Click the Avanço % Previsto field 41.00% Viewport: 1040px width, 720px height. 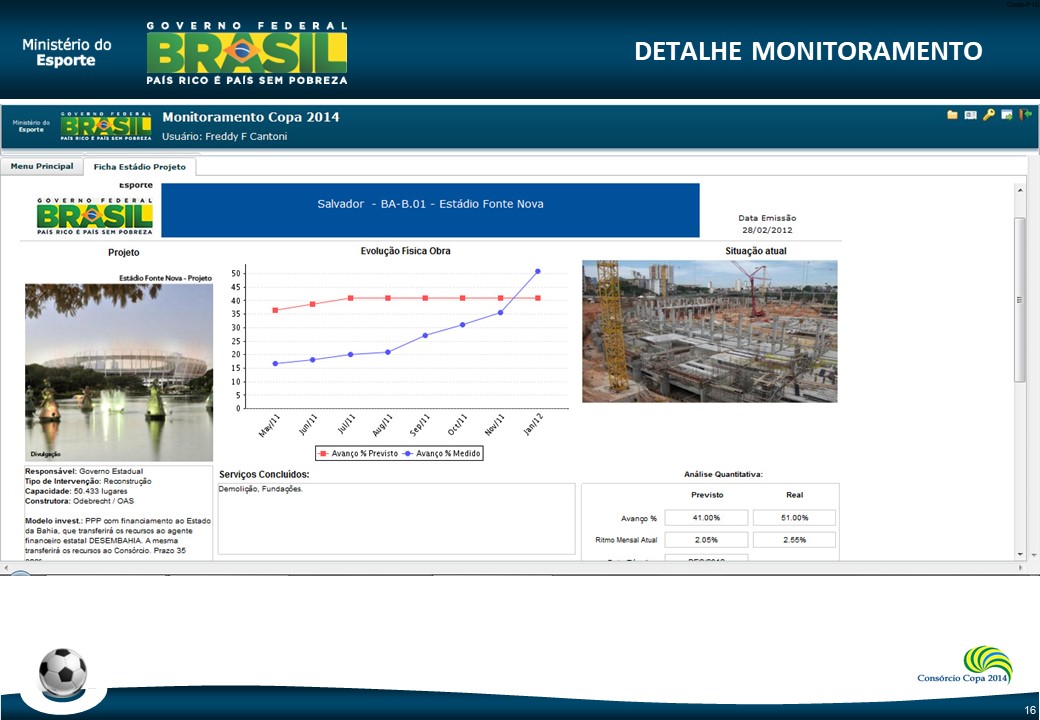pos(706,518)
